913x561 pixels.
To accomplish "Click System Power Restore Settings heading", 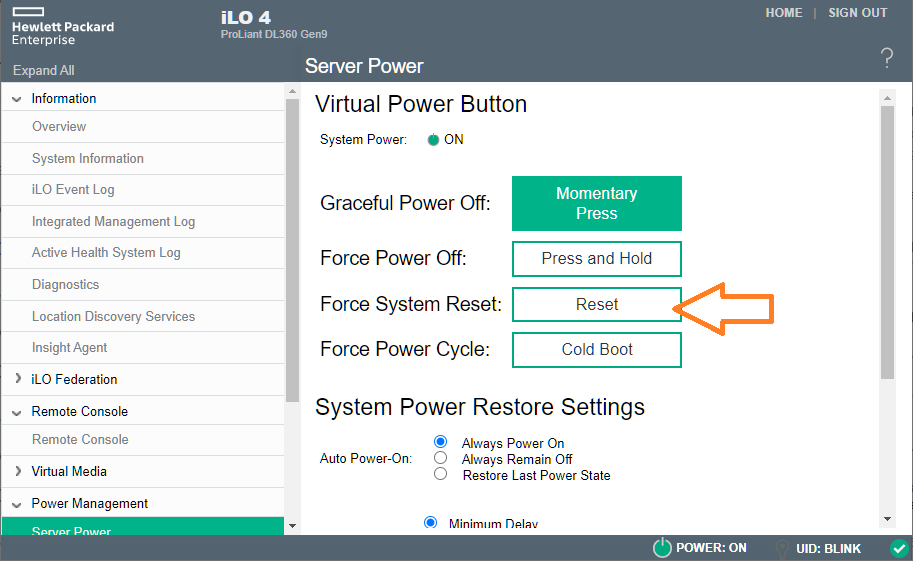I will click(480, 407).
